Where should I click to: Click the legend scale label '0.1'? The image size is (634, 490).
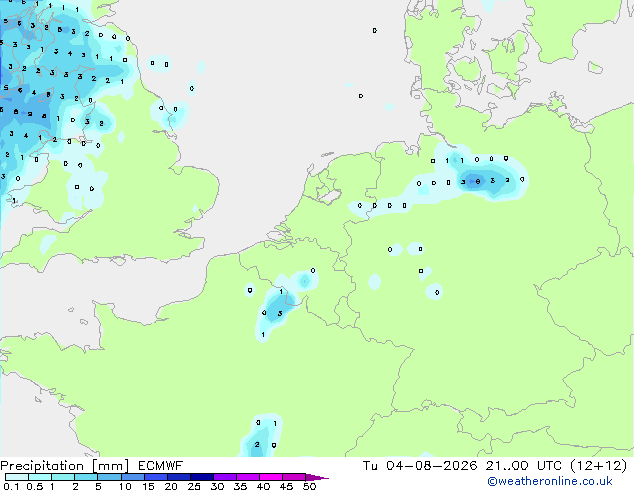[x=11, y=486]
